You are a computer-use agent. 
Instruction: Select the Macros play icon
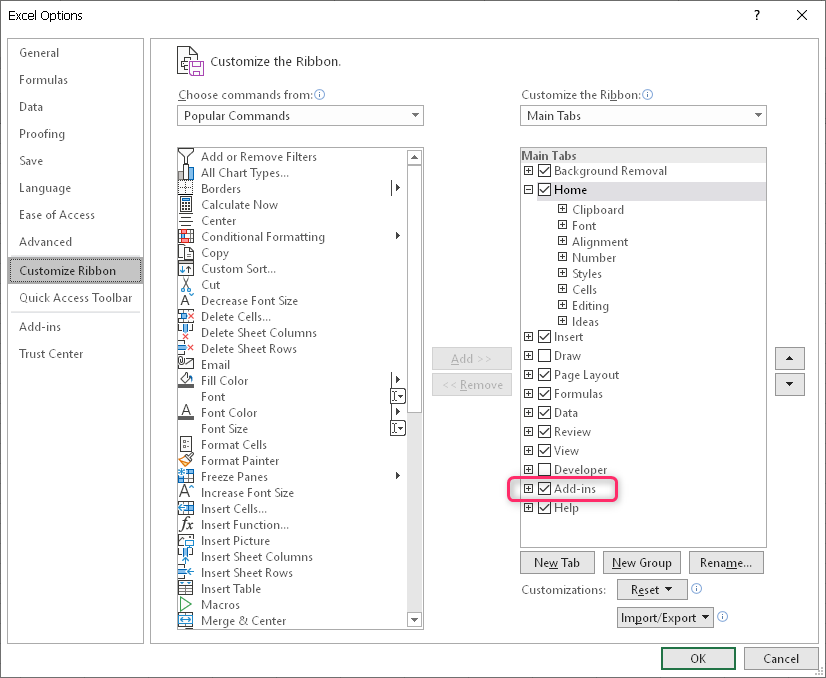(185, 605)
